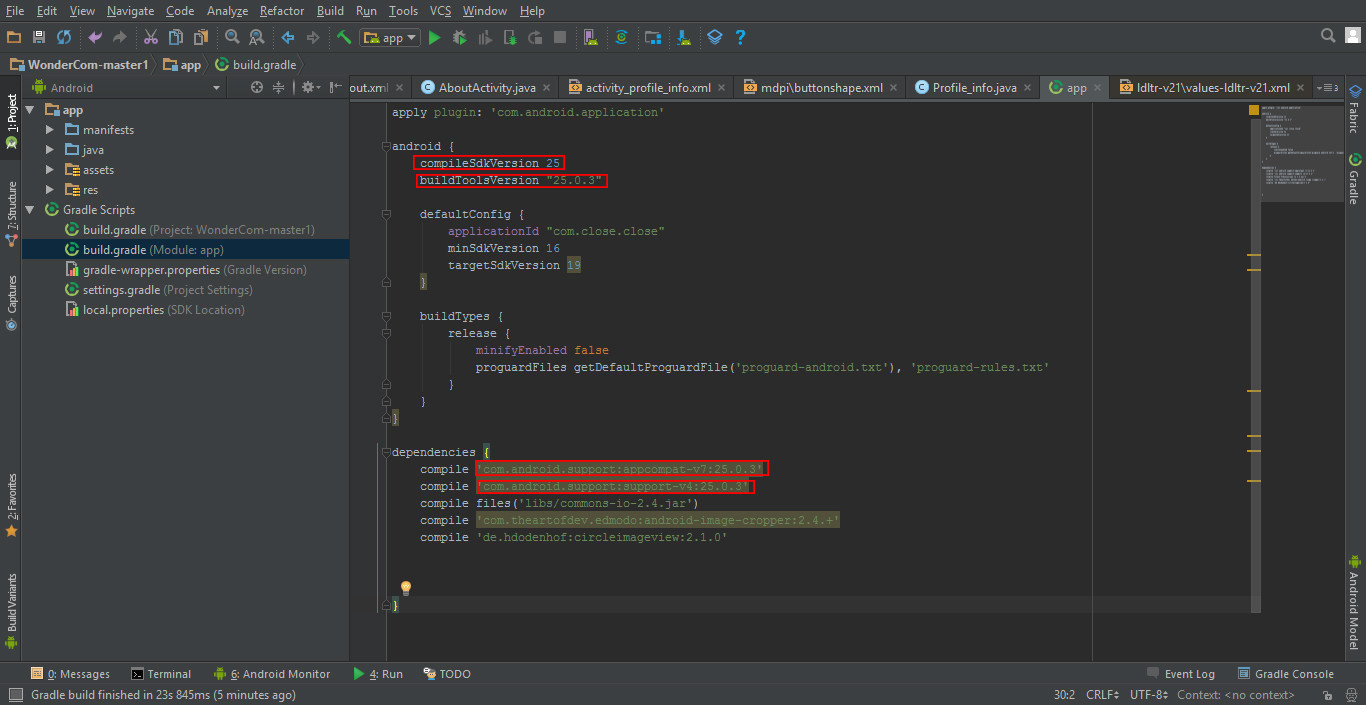Open the File menu
The image size is (1366, 705).
tap(14, 10)
